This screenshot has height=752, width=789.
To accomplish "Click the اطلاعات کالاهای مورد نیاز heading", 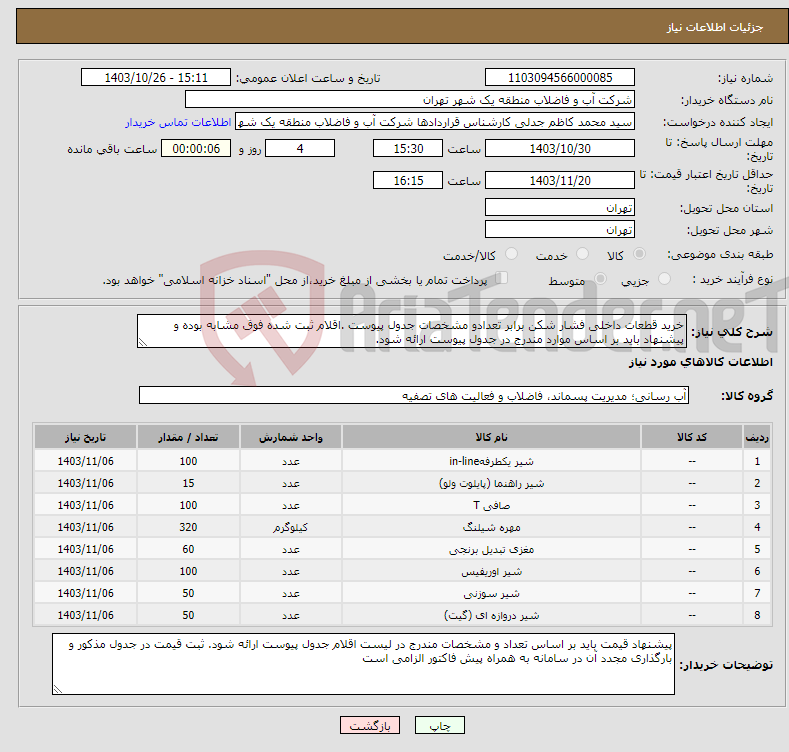I will click(700, 362).
